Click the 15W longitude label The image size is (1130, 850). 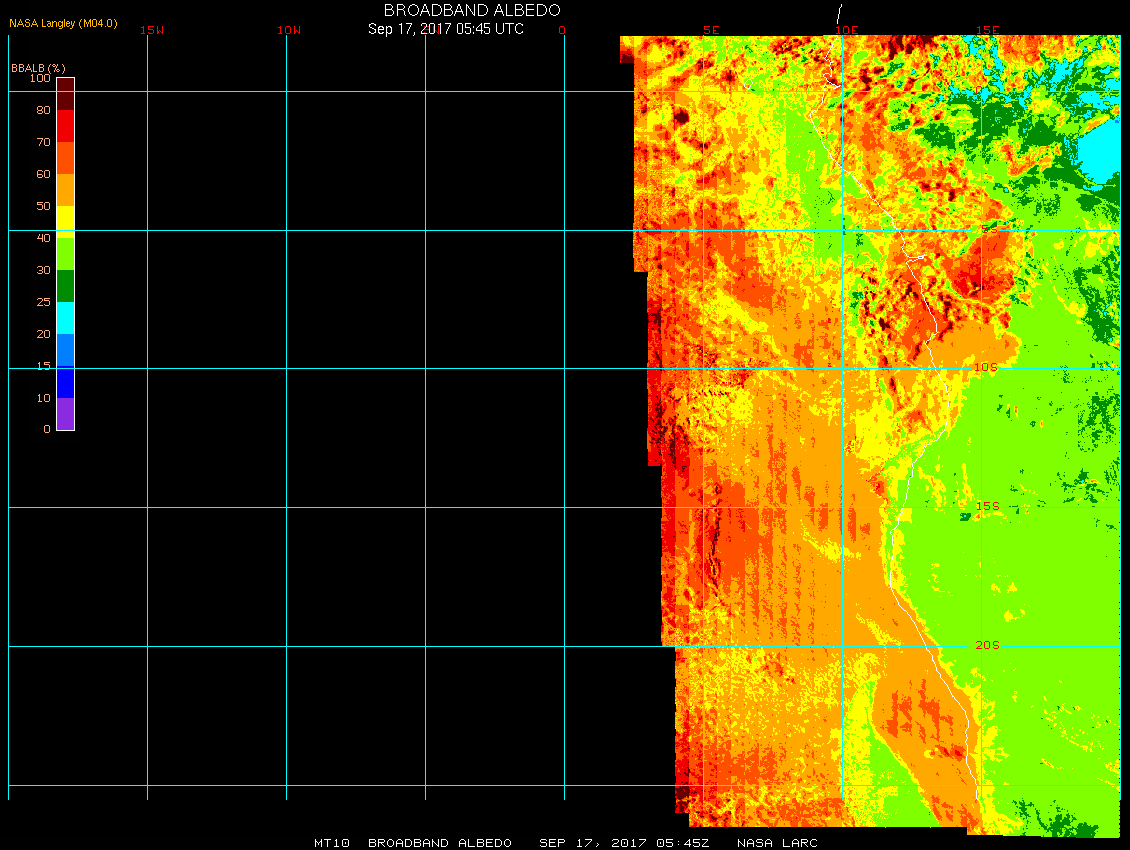click(152, 30)
